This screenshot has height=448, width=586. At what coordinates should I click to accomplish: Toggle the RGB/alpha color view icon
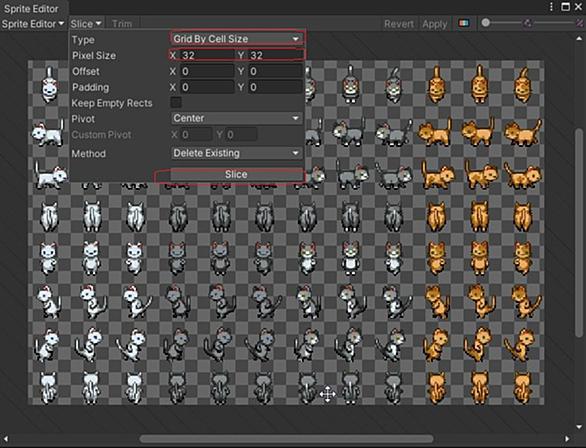click(x=464, y=23)
